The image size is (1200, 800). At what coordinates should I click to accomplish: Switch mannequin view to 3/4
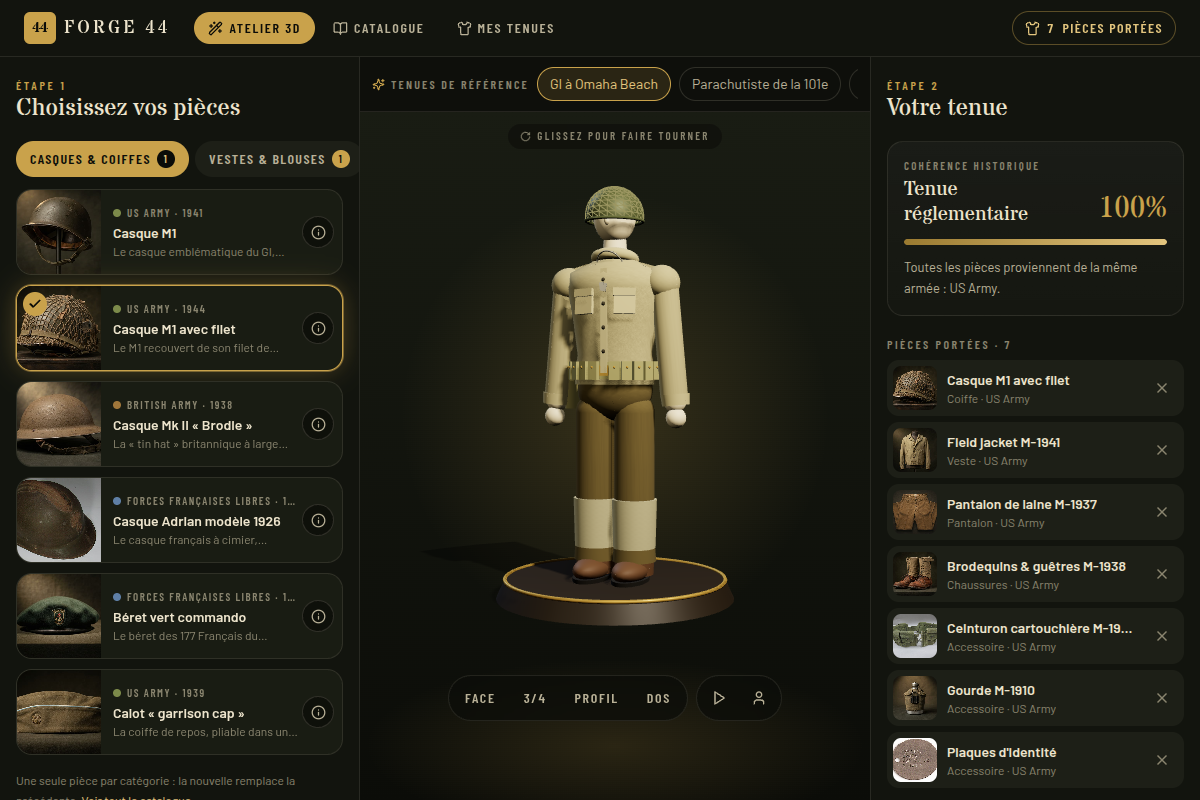click(534, 698)
